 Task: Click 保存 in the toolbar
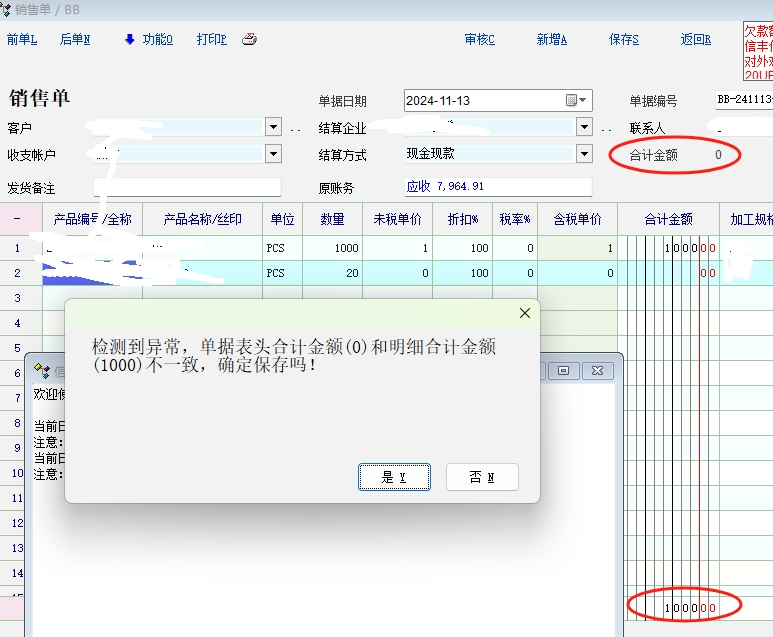point(623,40)
